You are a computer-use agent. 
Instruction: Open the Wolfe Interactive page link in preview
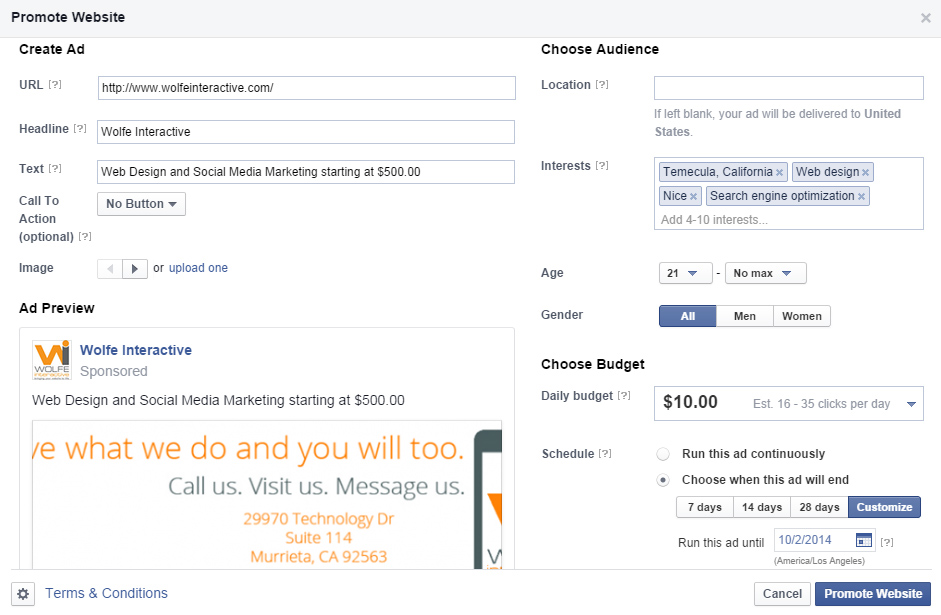(x=136, y=350)
